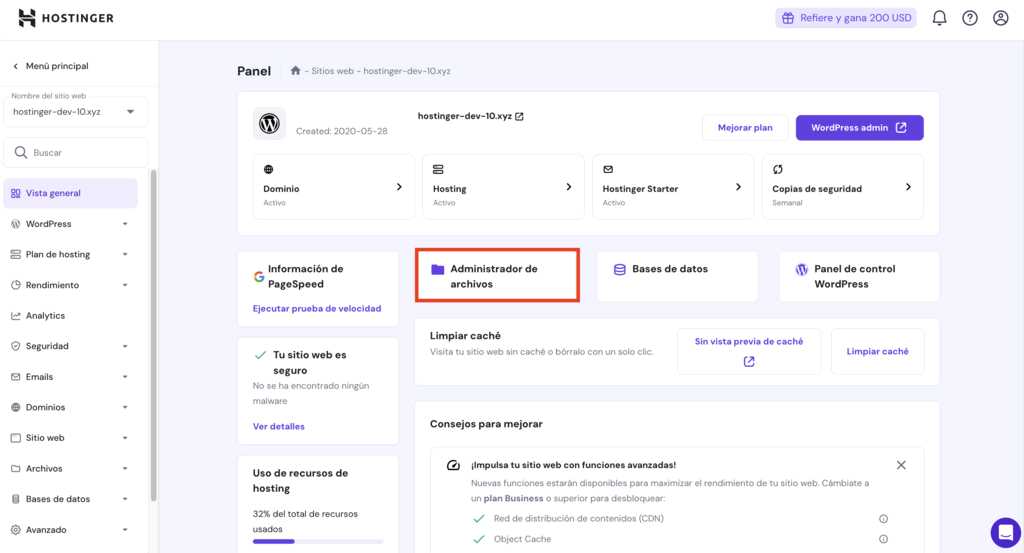The image size is (1024, 553).
Task: Click the Hostinger logo
Action: click(66, 18)
